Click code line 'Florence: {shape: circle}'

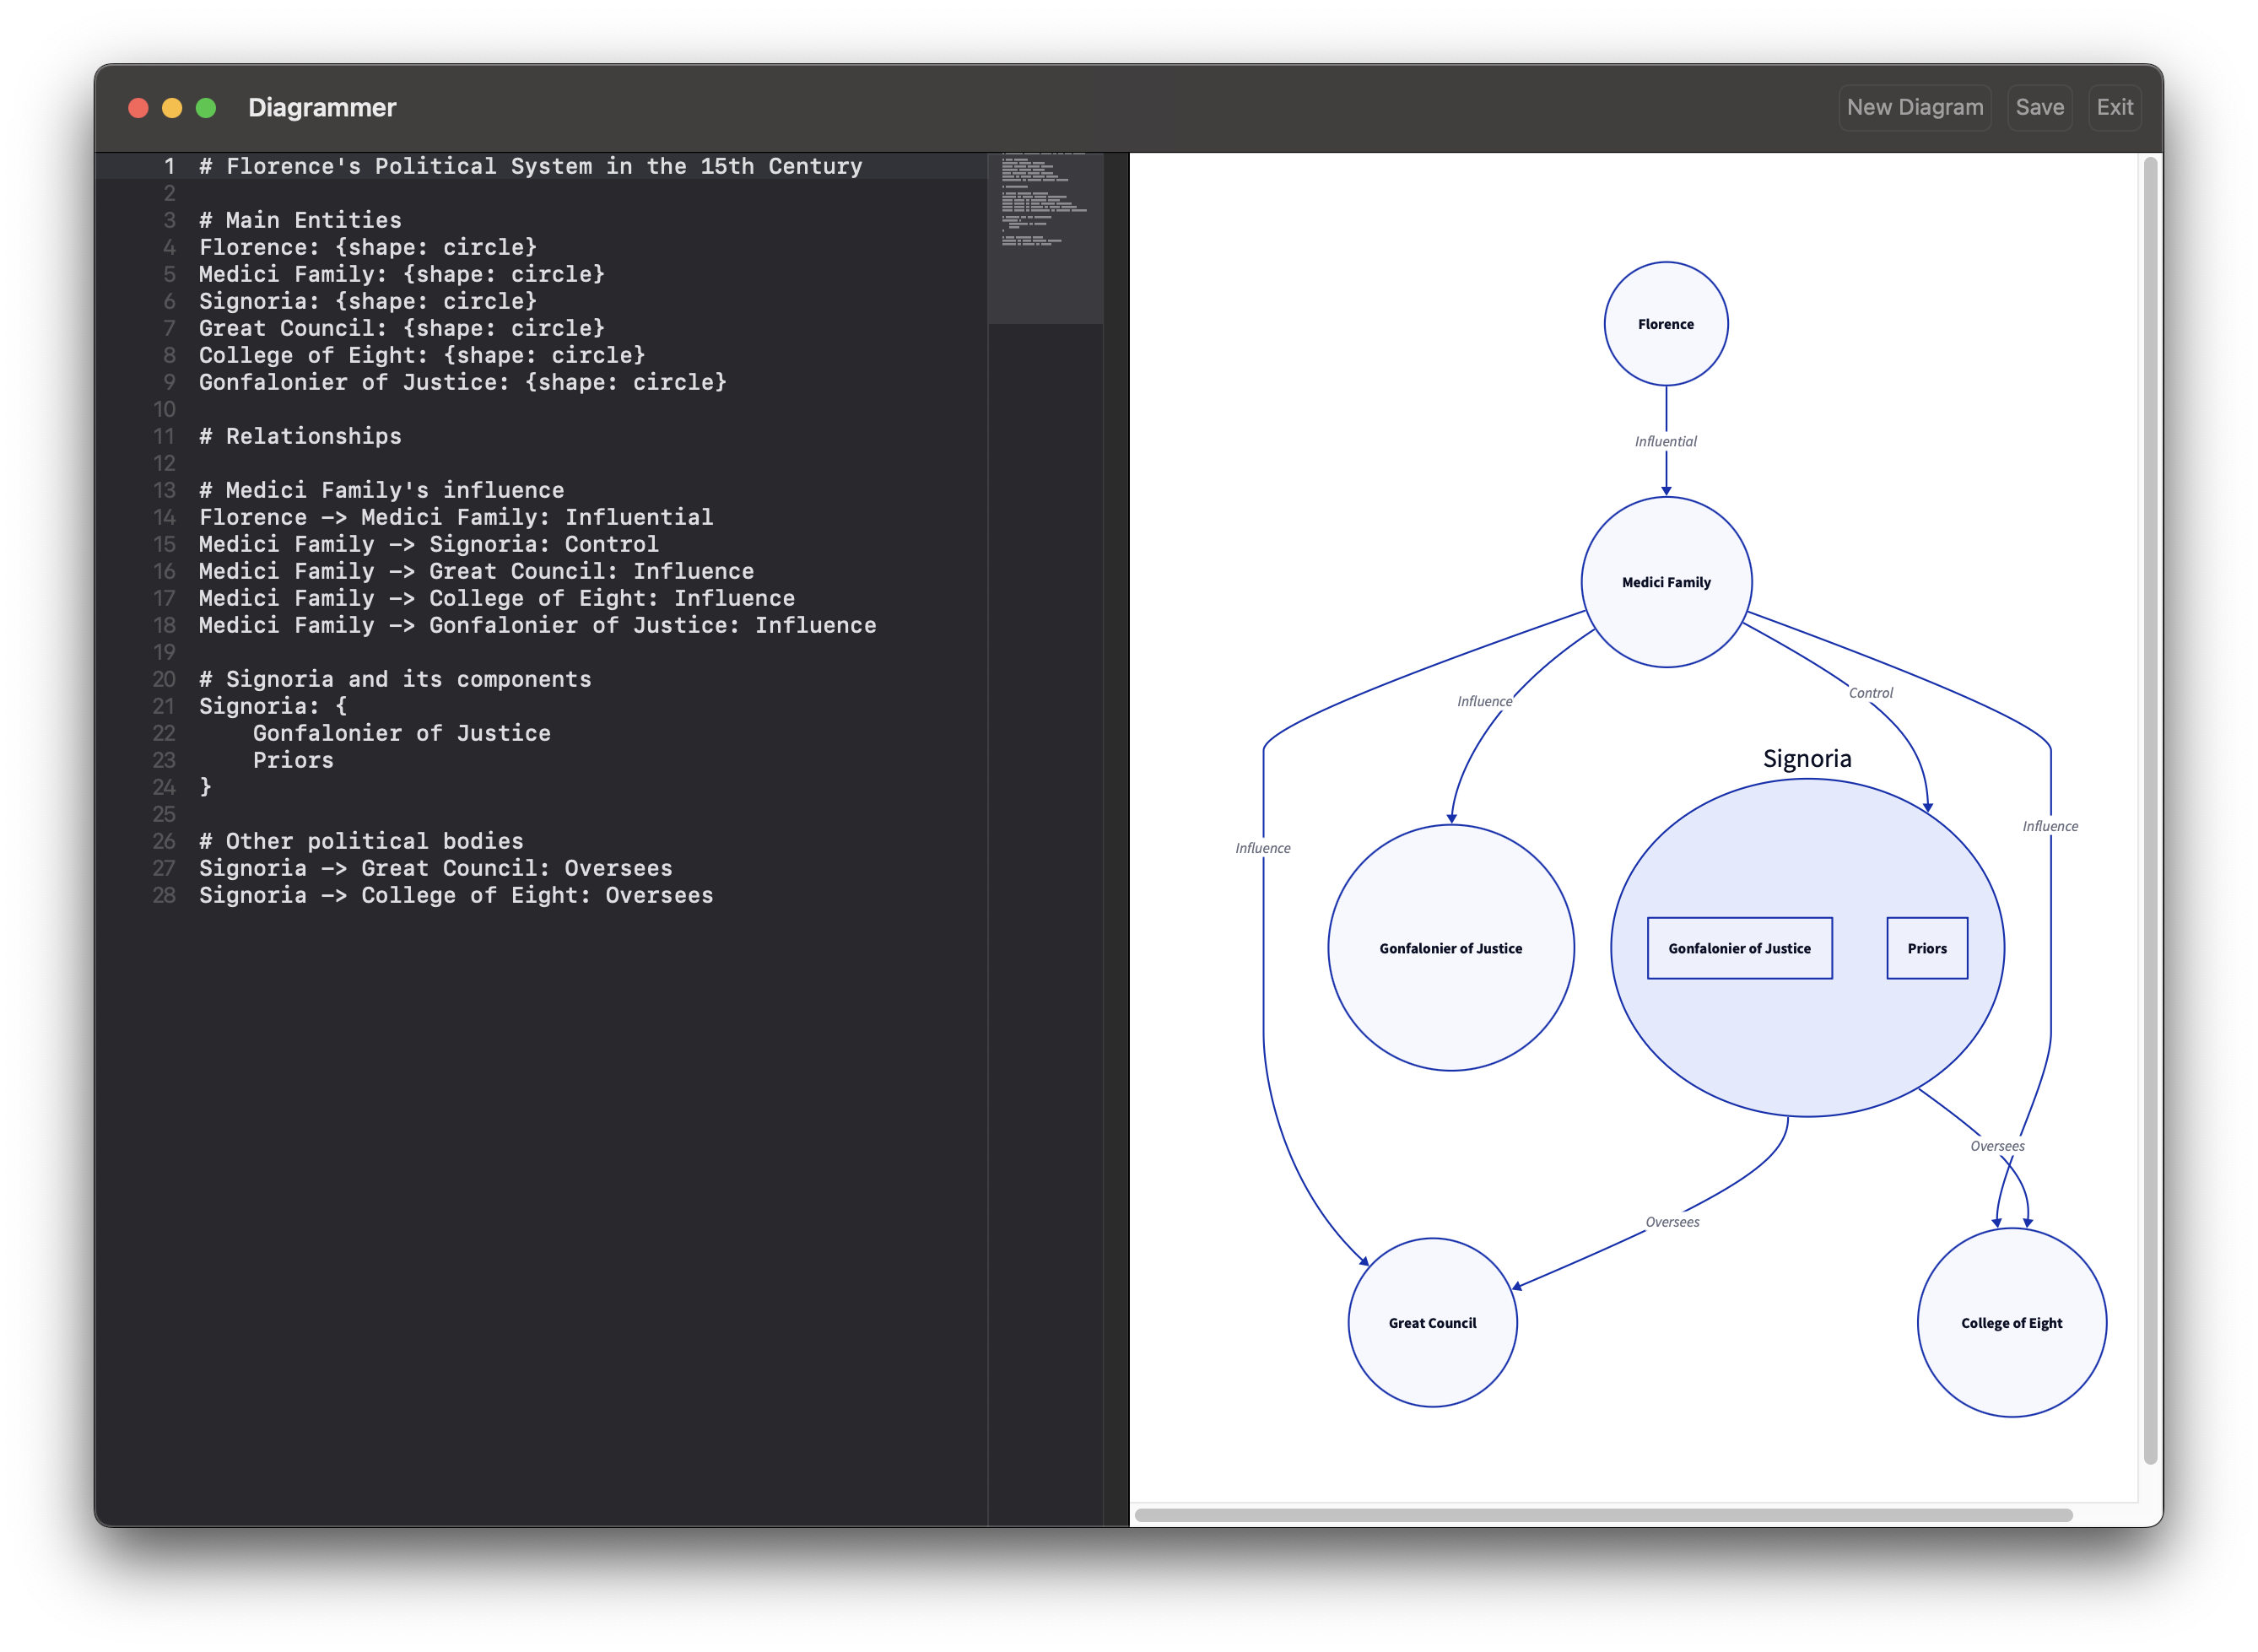[x=368, y=247]
